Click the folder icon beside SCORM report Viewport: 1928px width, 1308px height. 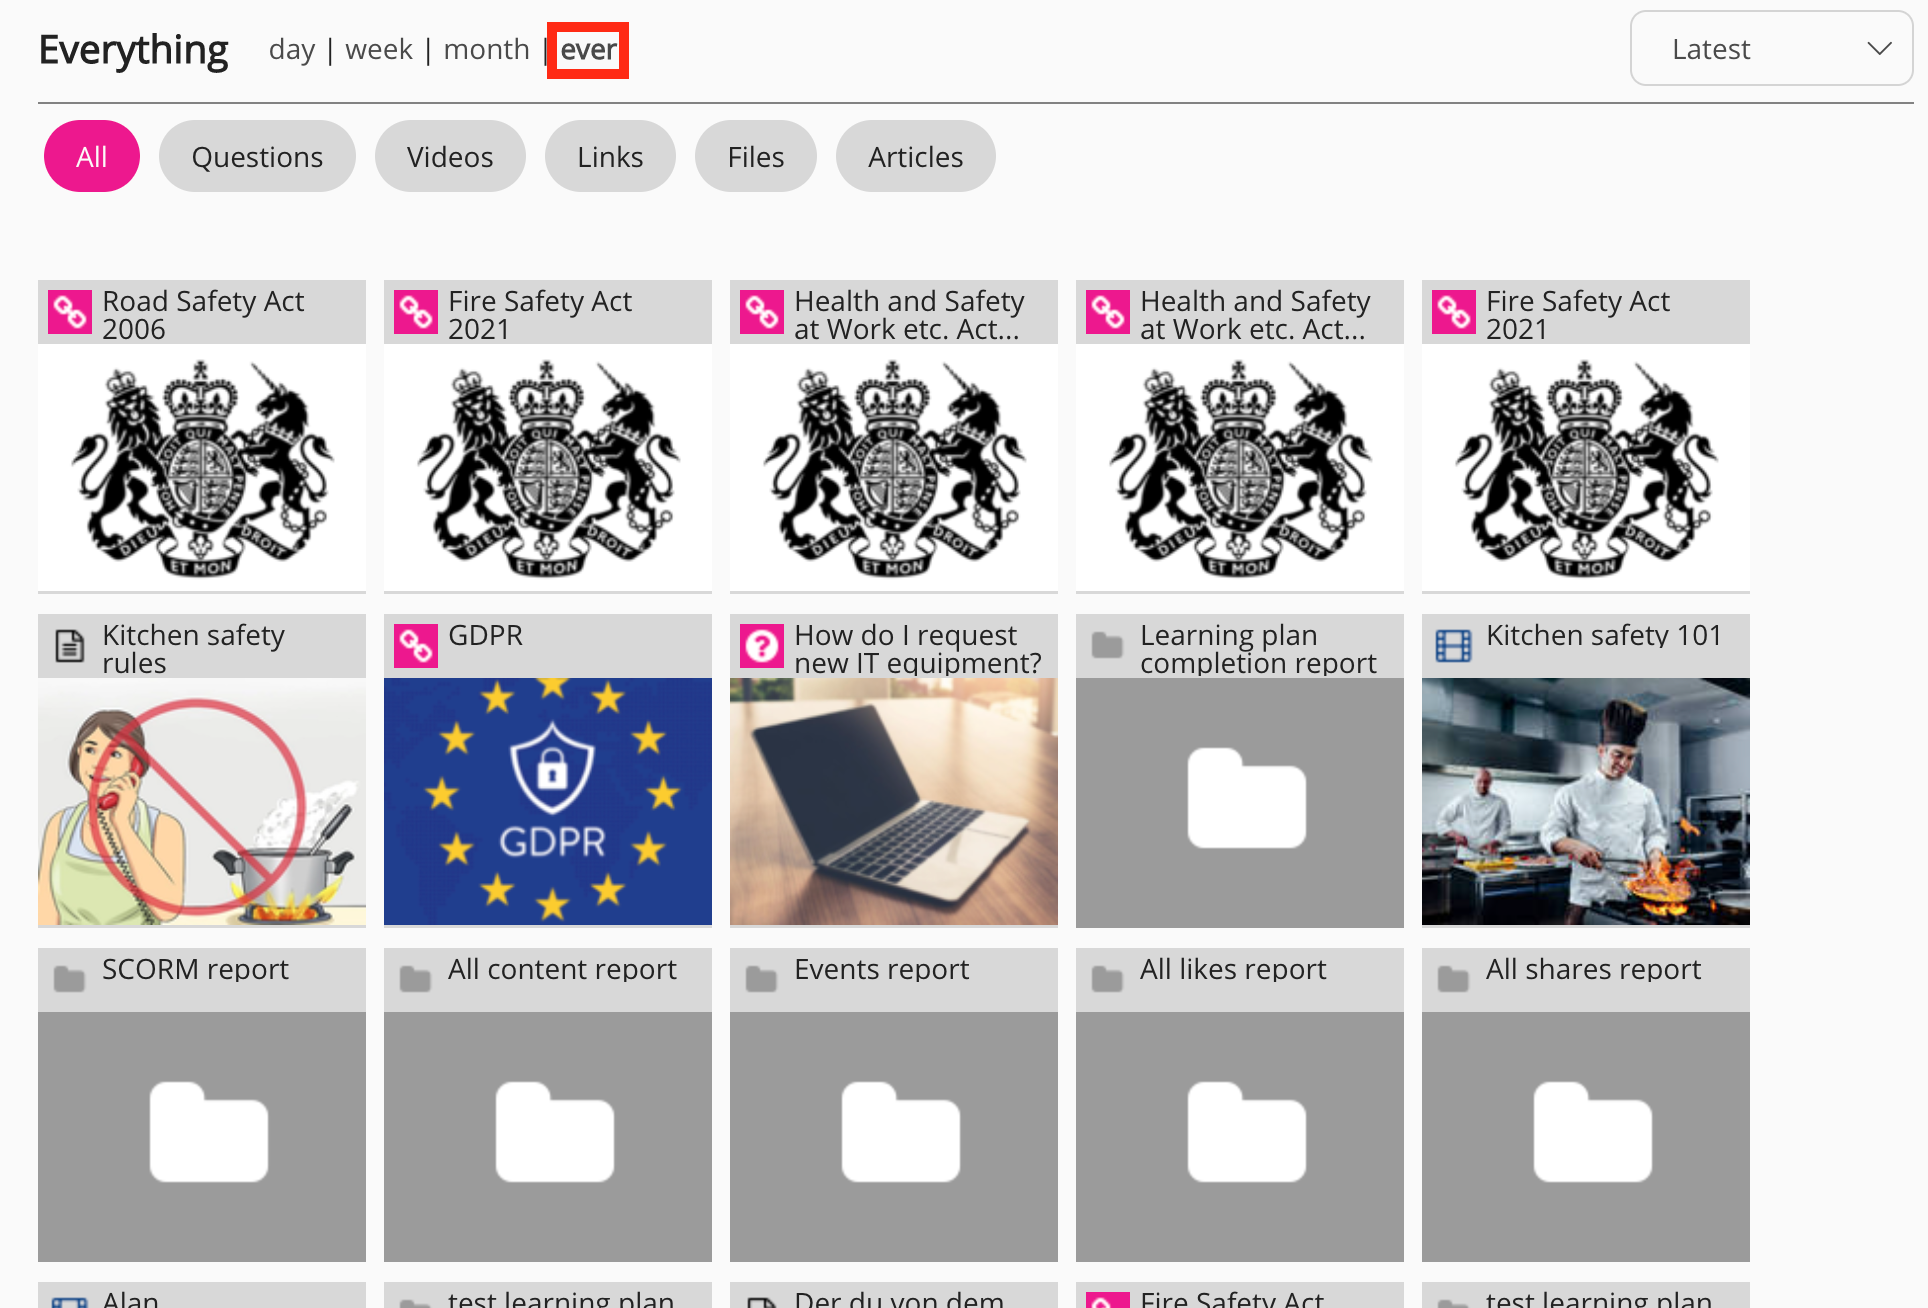[70, 979]
